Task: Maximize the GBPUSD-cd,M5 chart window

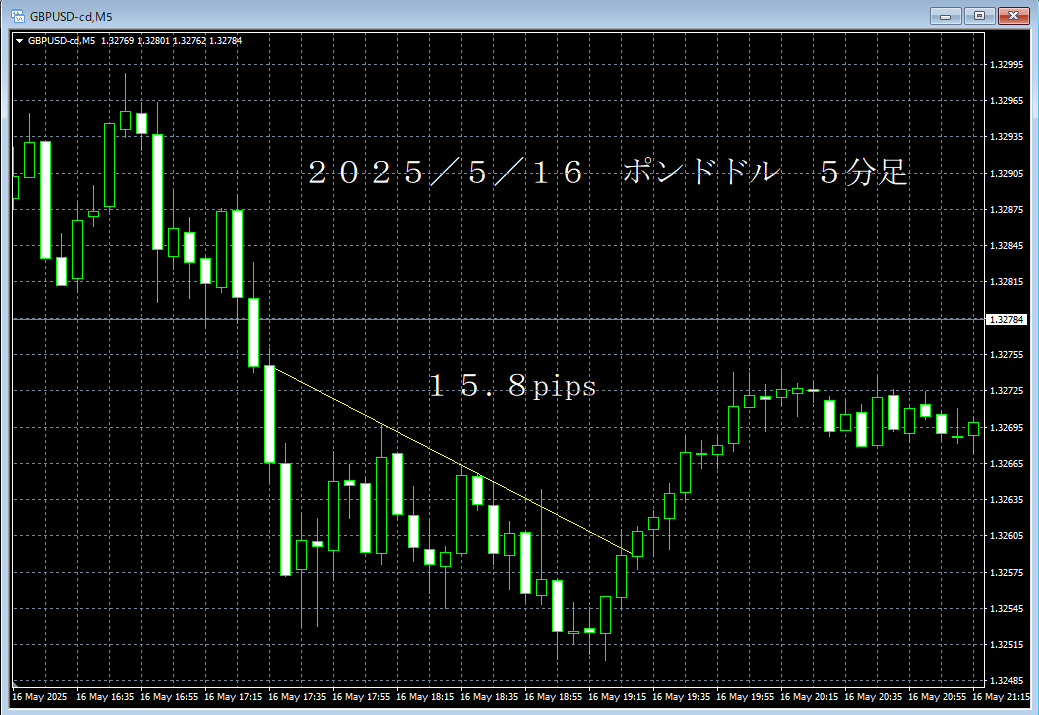Action: pos(979,16)
